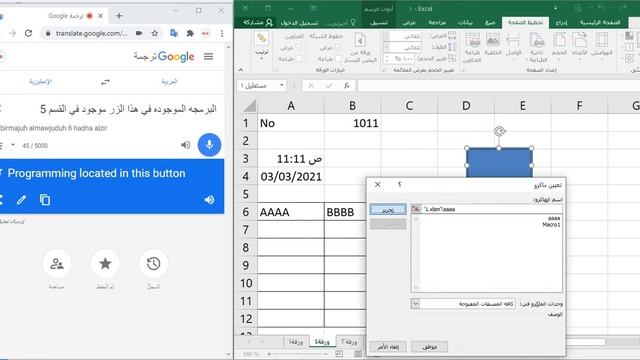The image size is (640, 360).
Task: Click OK (موافق) in Assign Macro dialog
Action: coord(429,347)
